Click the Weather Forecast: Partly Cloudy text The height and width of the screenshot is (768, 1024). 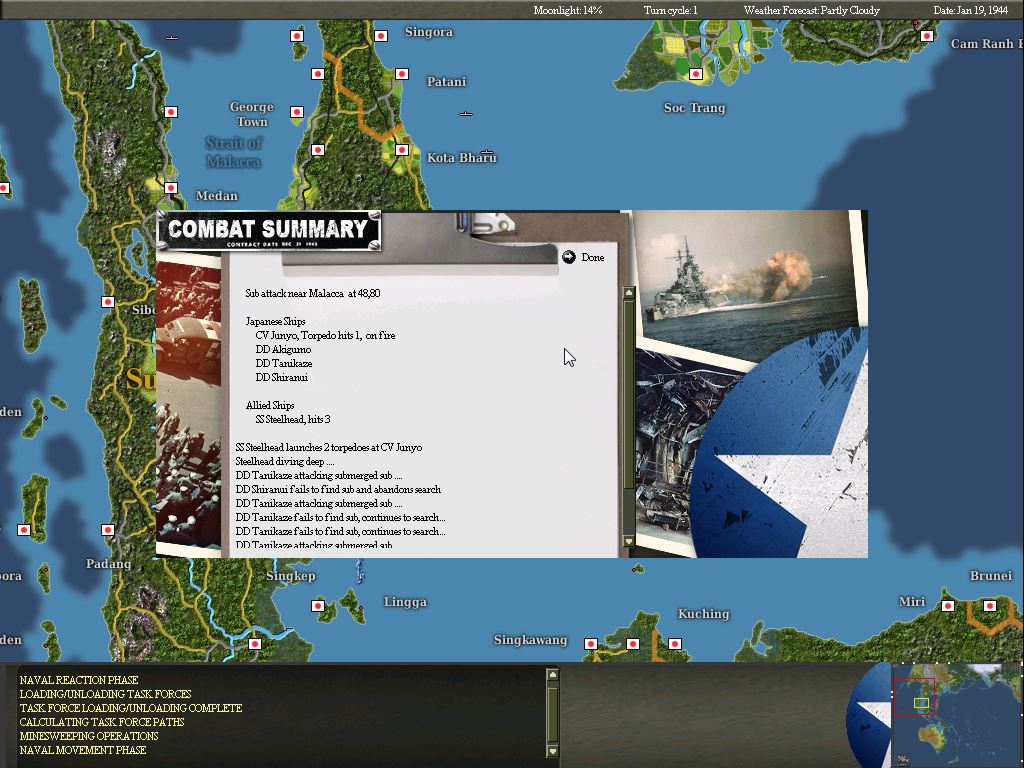(812, 10)
